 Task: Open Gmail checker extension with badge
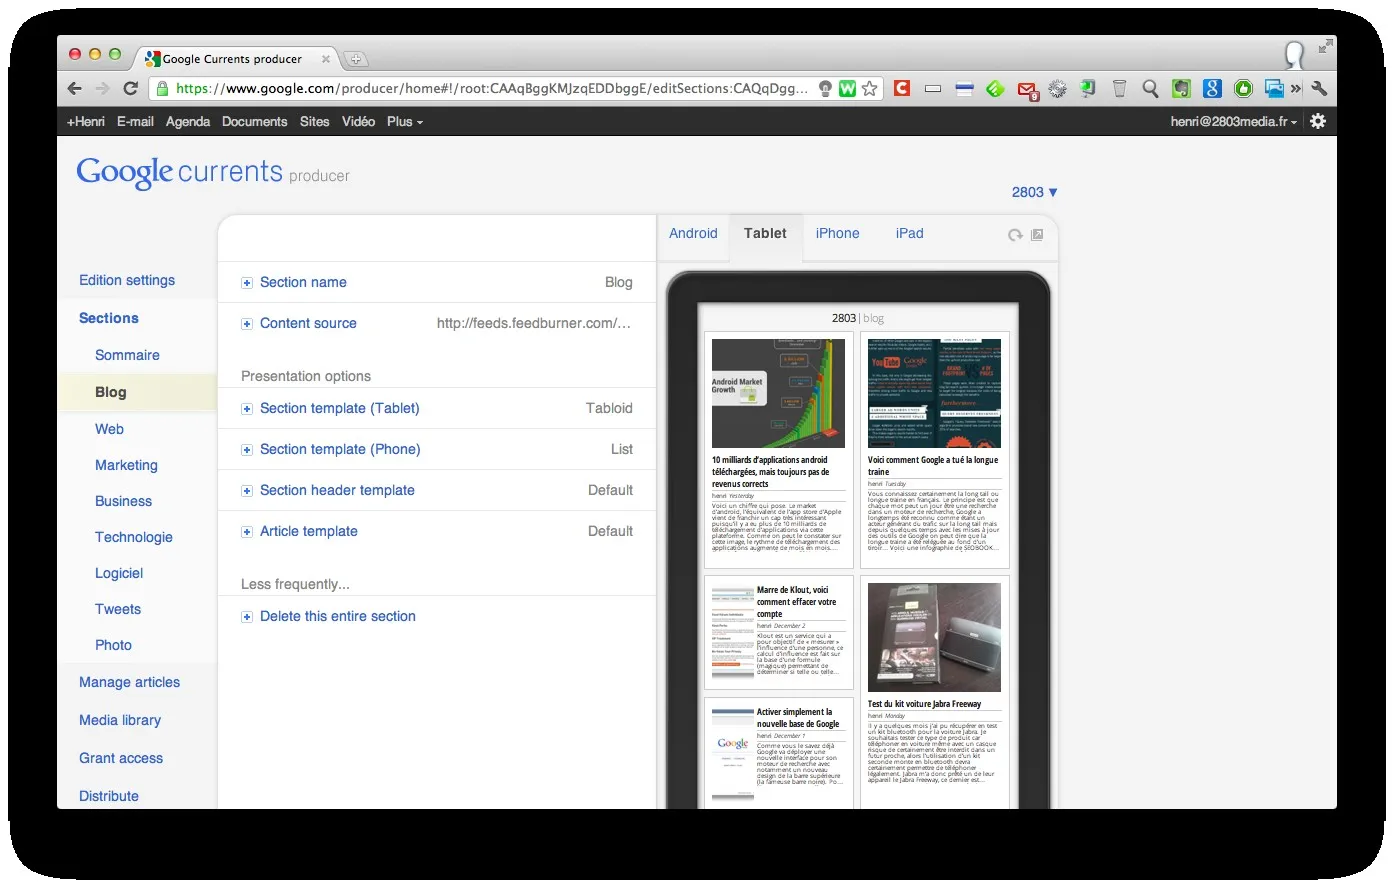[x=1027, y=90]
